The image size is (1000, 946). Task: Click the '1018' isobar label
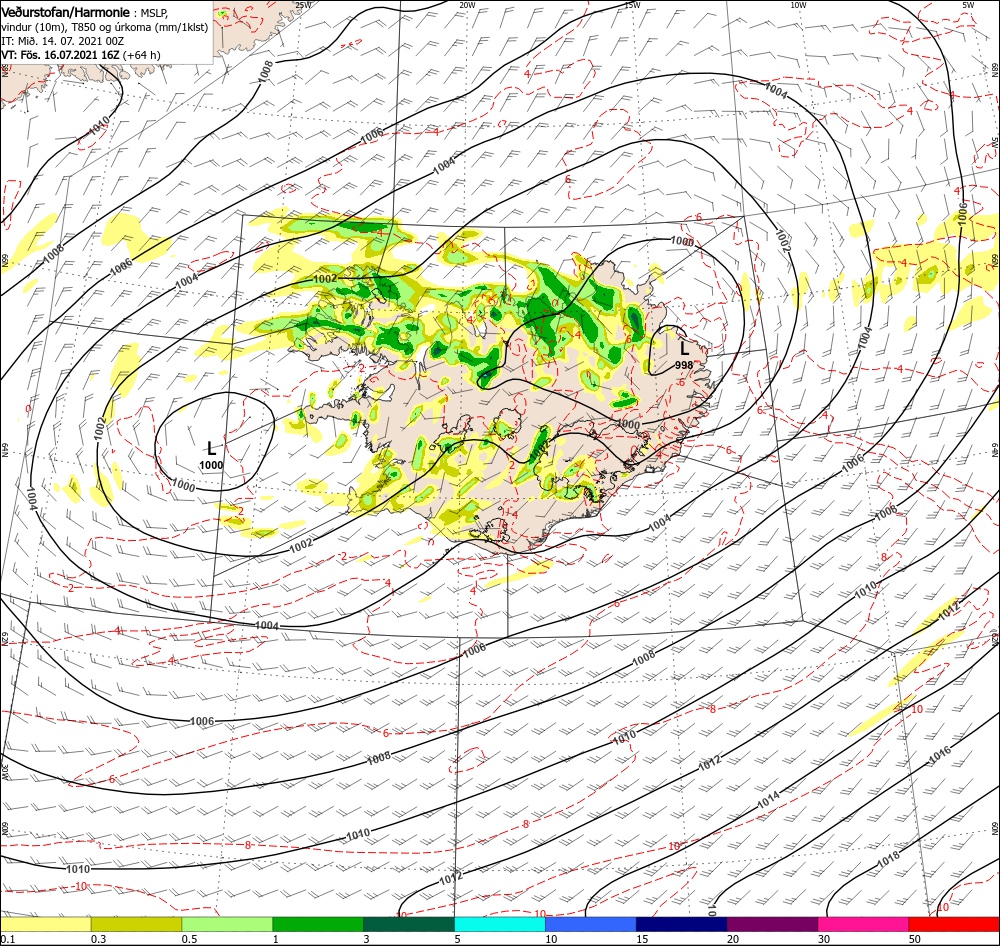point(888,859)
